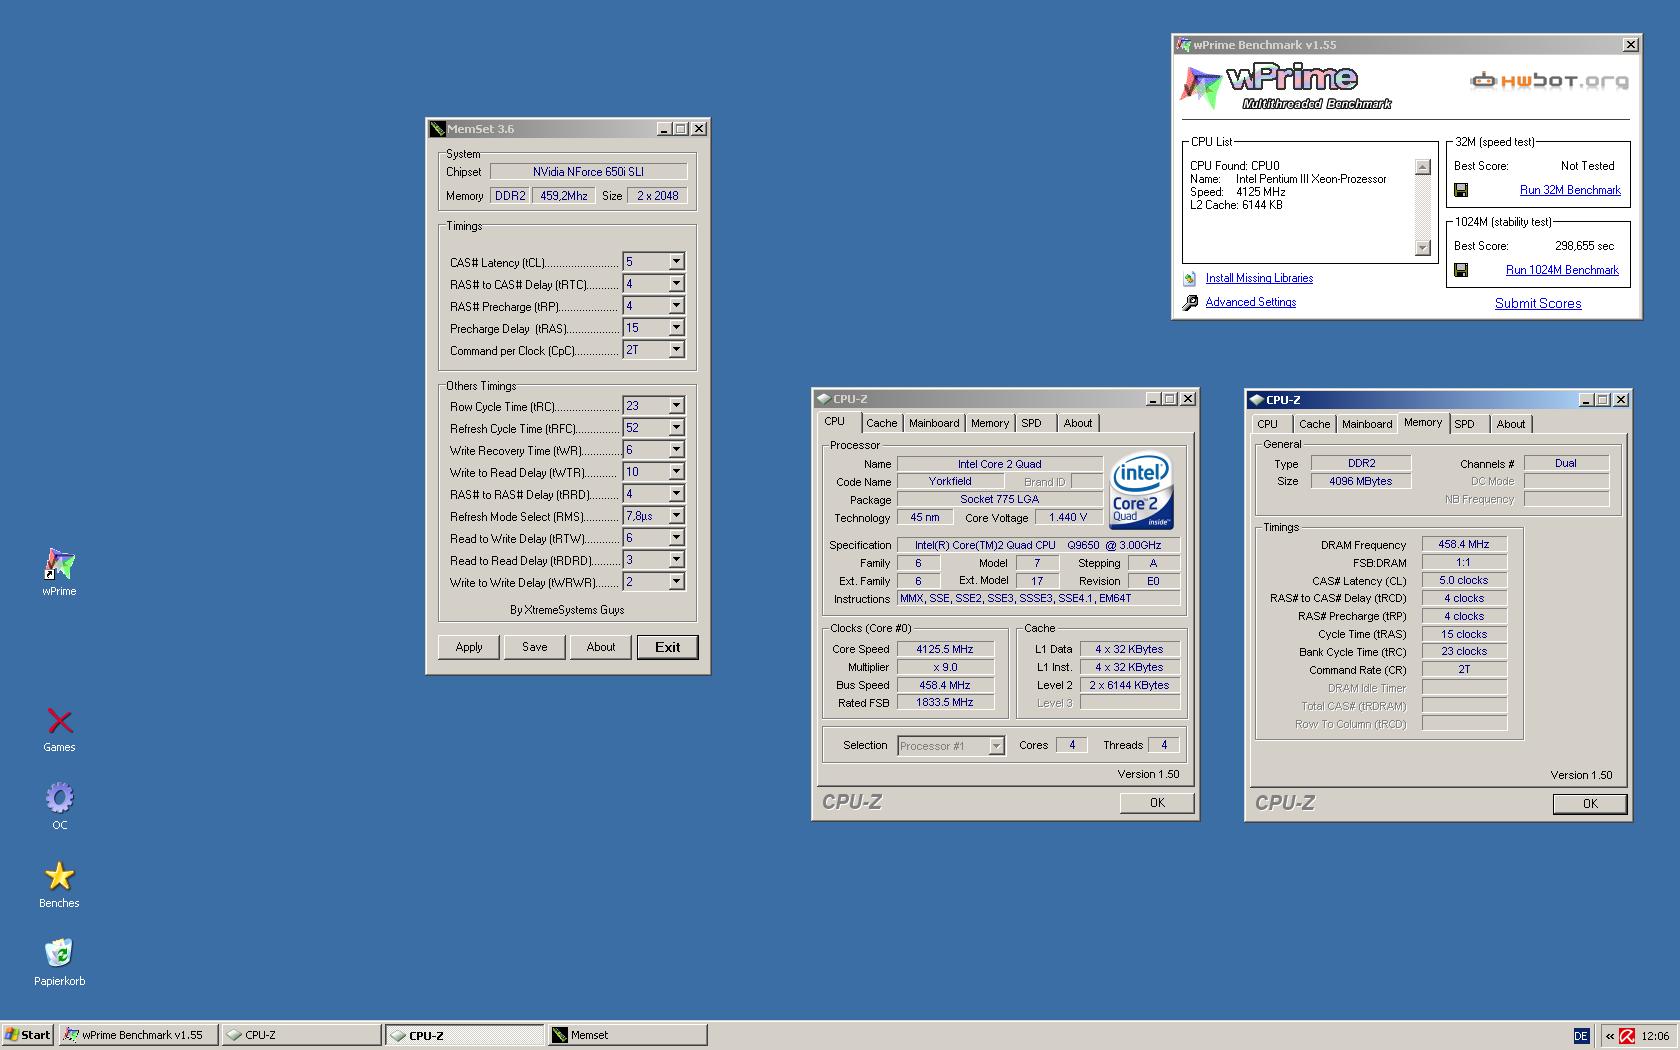Viewport: 1680px width, 1050px height.
Task: Switch to Mainboard tab in left CPU-Z
Action: [x=934, y=423]
